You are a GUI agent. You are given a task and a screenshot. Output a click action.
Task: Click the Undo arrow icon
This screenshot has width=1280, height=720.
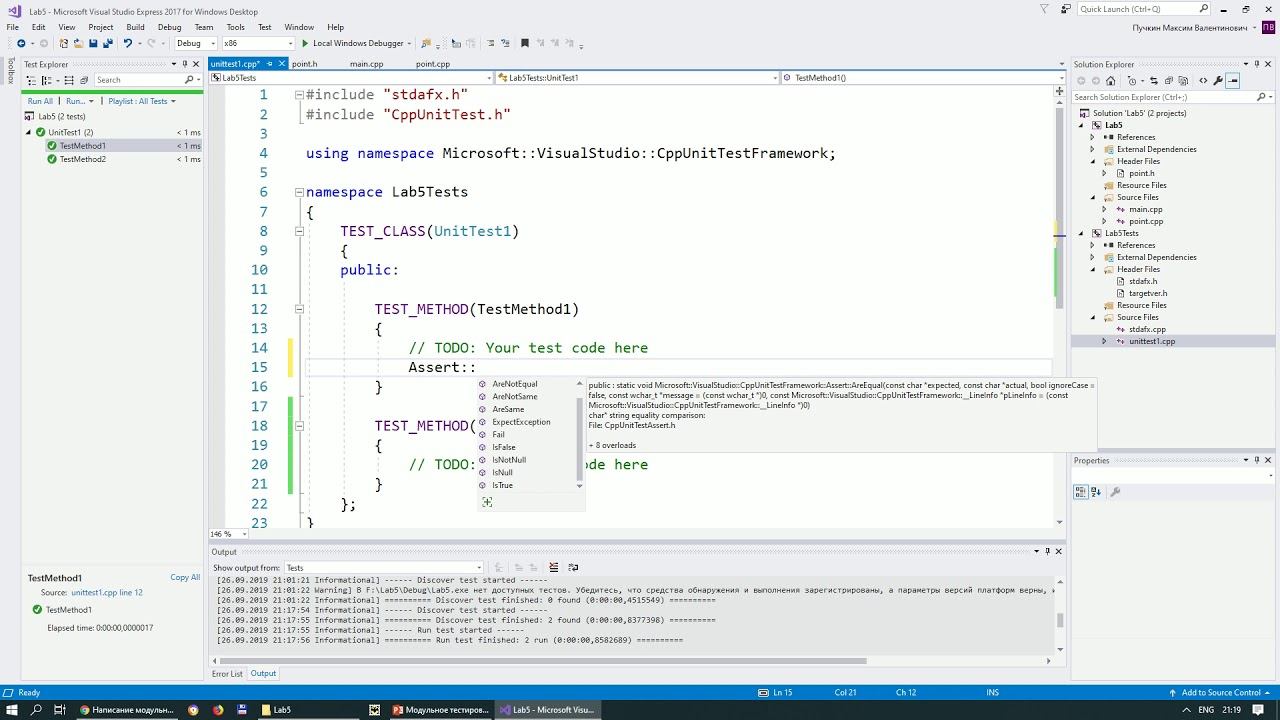tap(127, 44)
